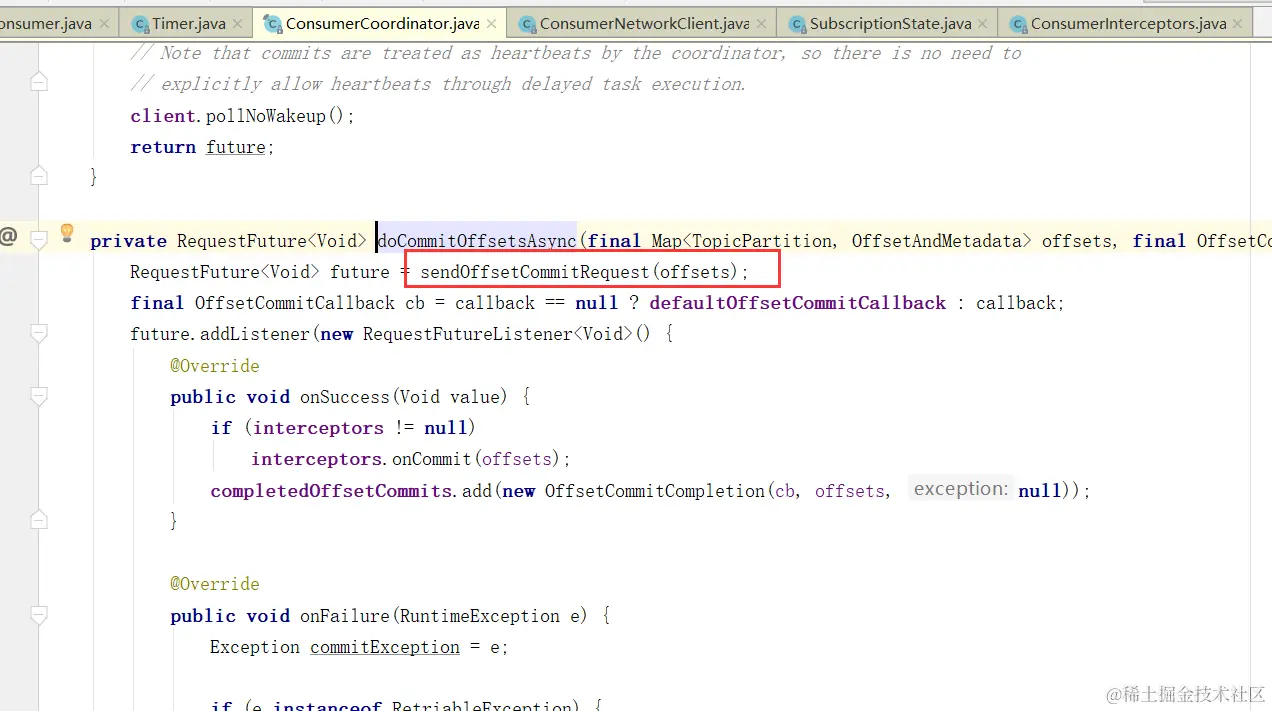Click the addListener method call
The width and height of the screenshot is (1272, 711).
(x=255, y=334)
